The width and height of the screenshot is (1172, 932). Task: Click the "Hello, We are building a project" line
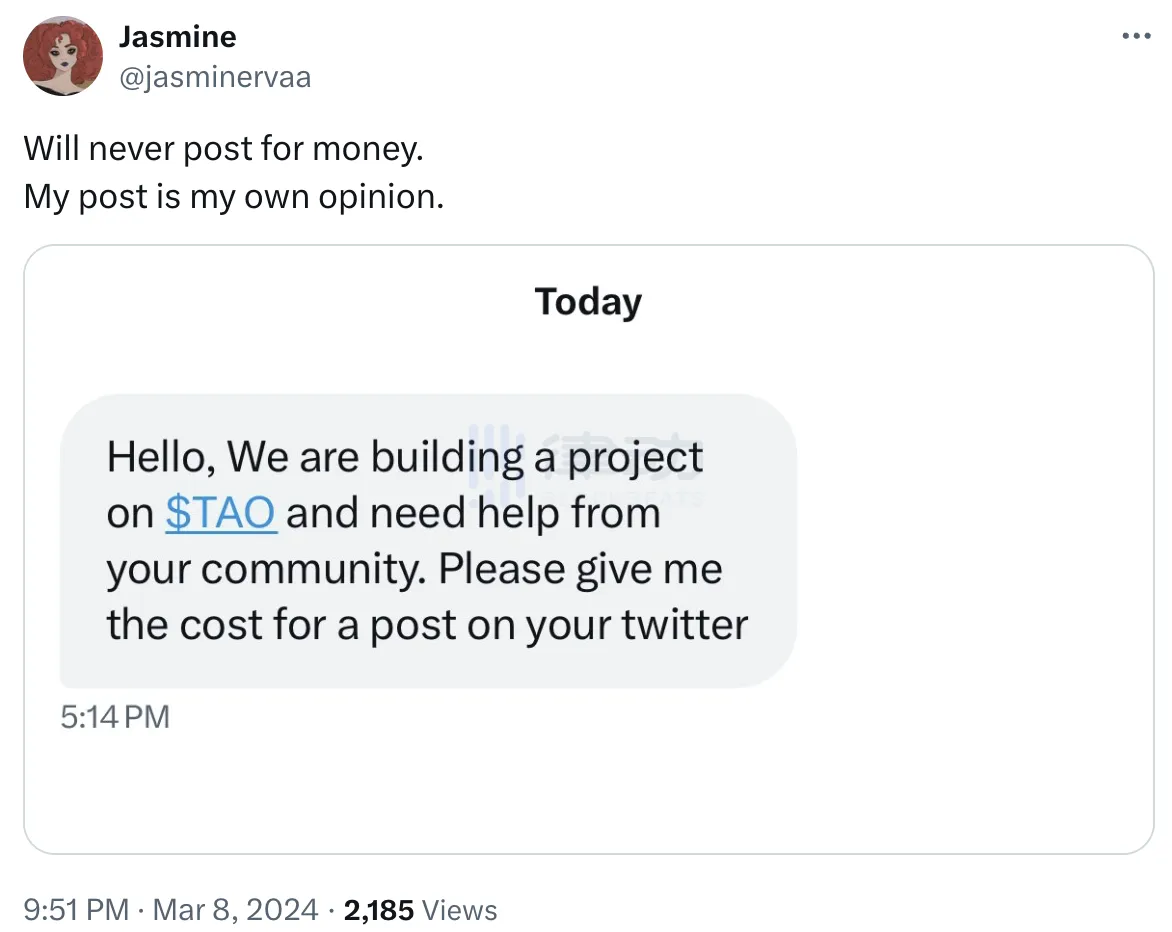tap(405, 457)
